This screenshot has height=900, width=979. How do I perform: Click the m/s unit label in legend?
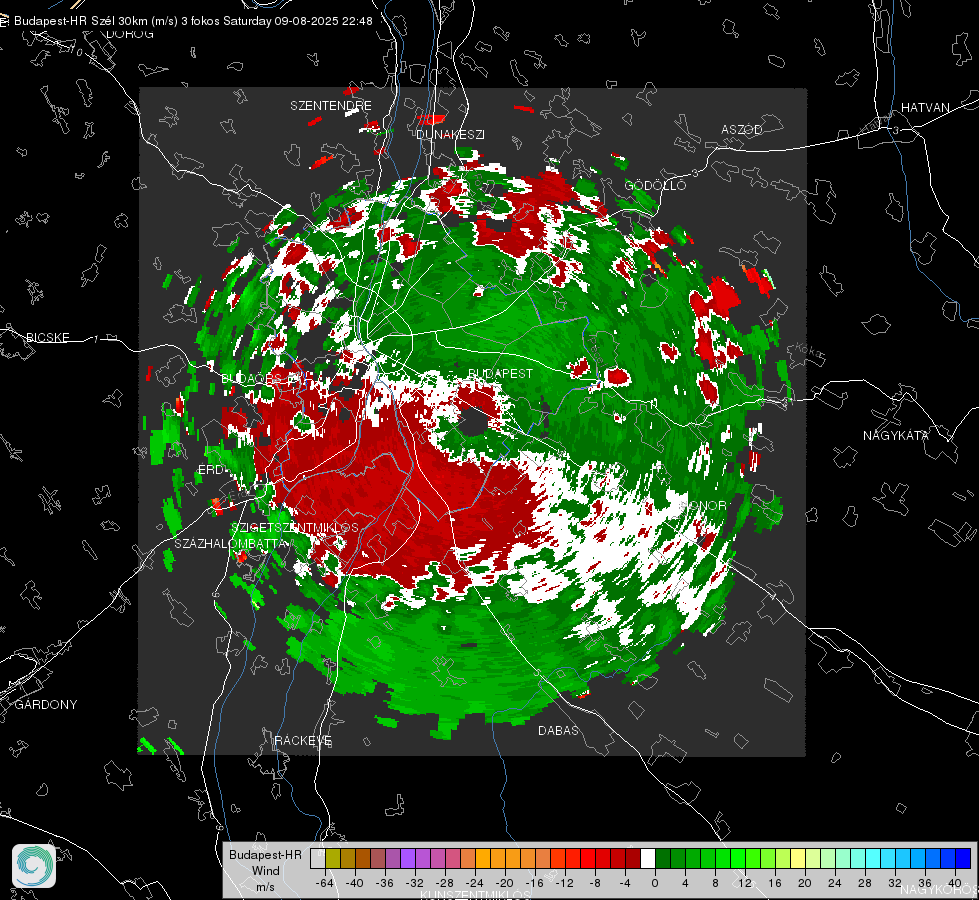(265, 887)
